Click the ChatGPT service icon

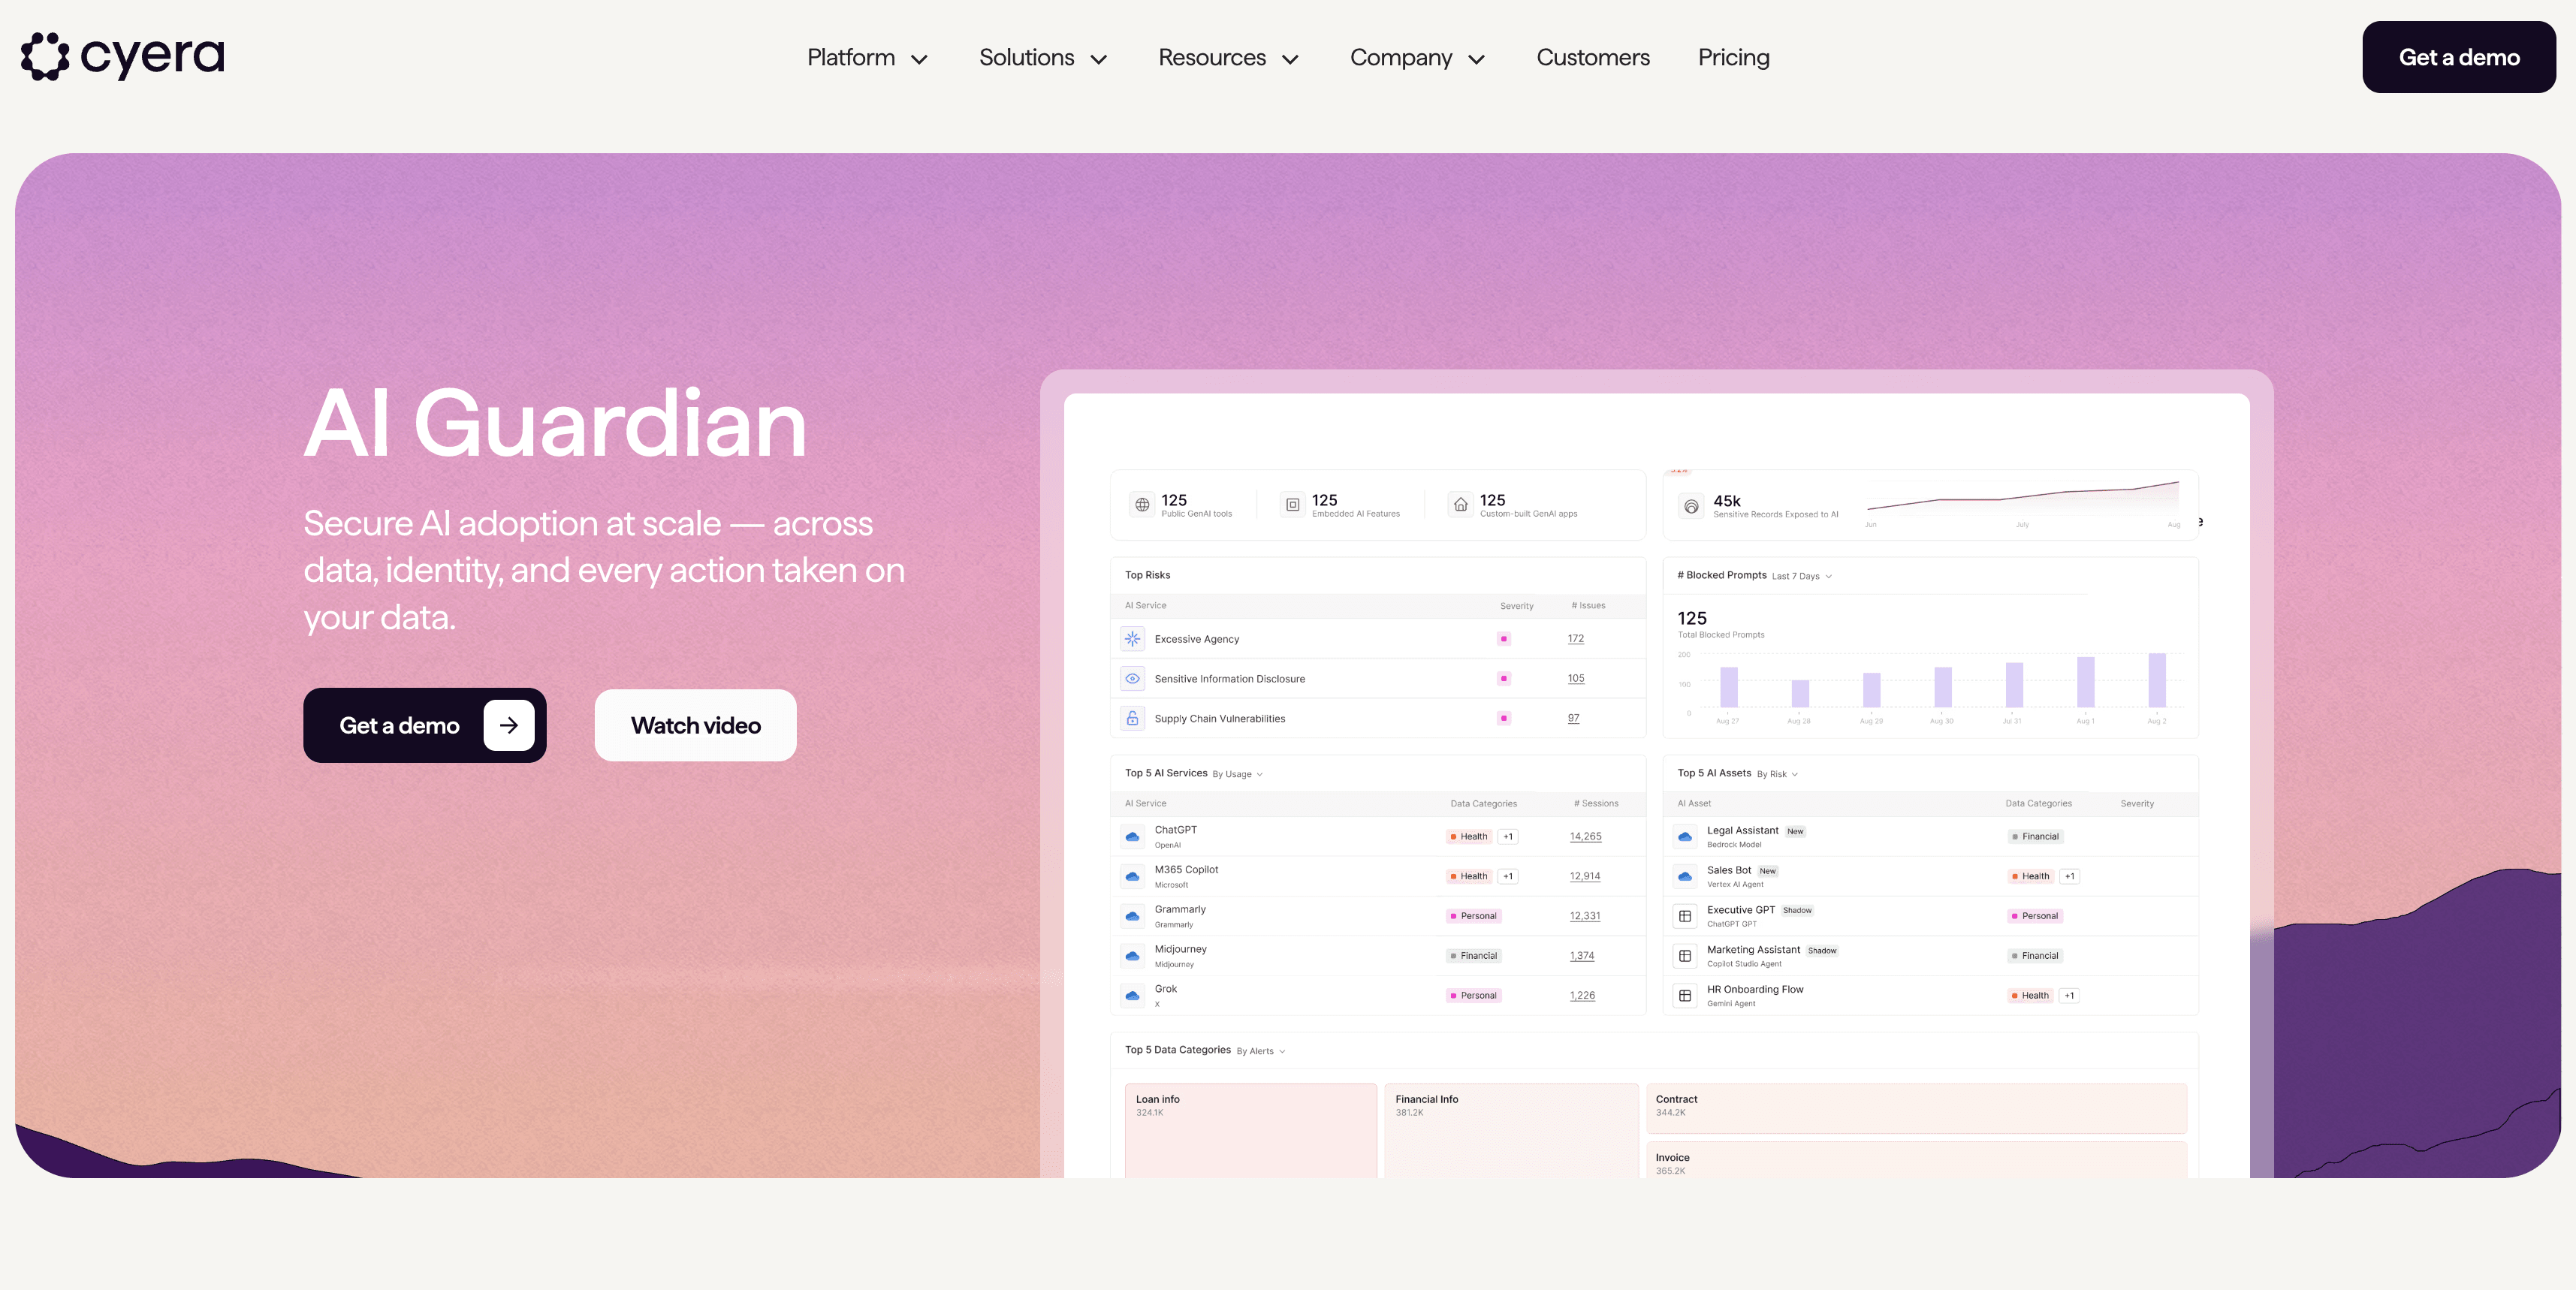(x=1132, y=836)
